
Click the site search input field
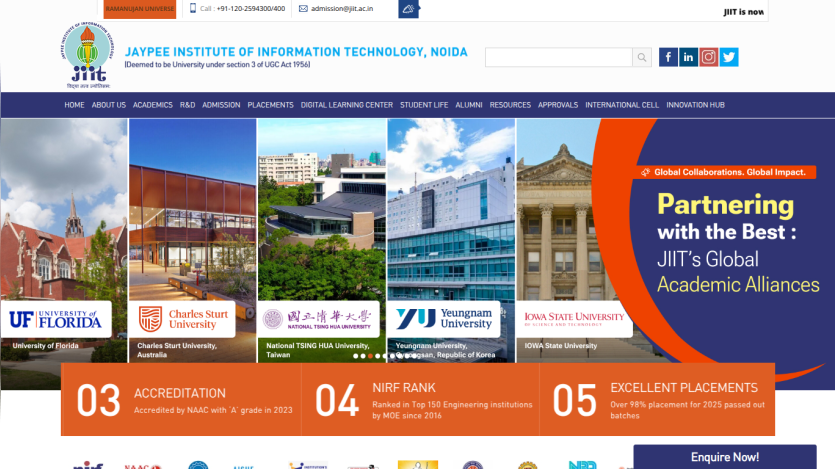tap(559, 57)
